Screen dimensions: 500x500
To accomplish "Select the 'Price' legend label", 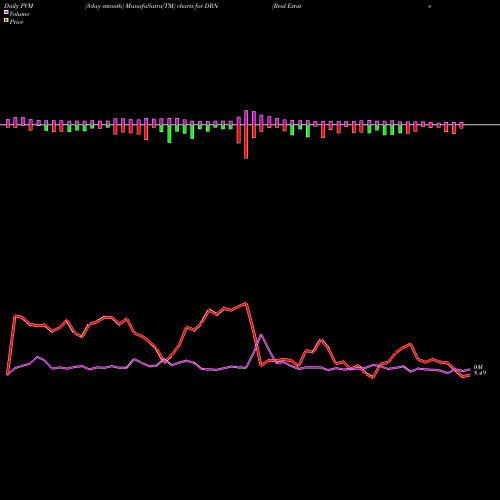I will (16, 22).
